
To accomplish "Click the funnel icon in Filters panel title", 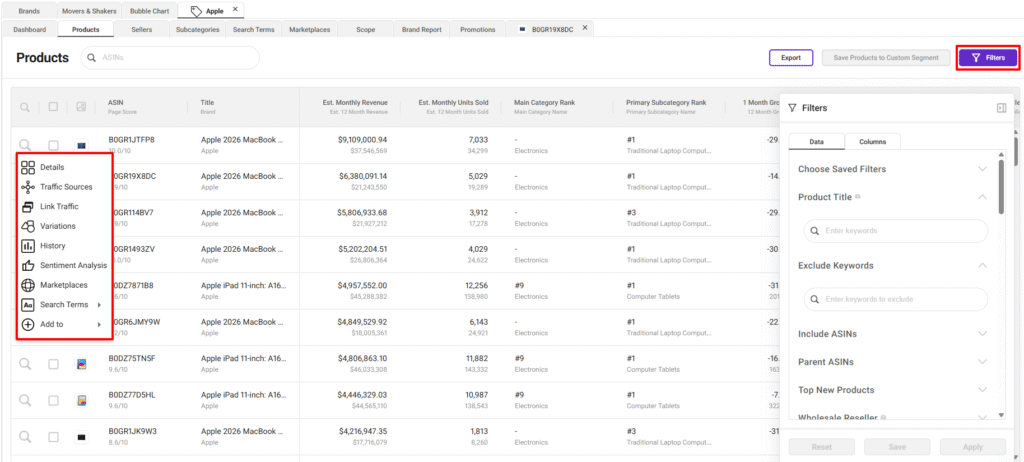I will tap(792, 108).
